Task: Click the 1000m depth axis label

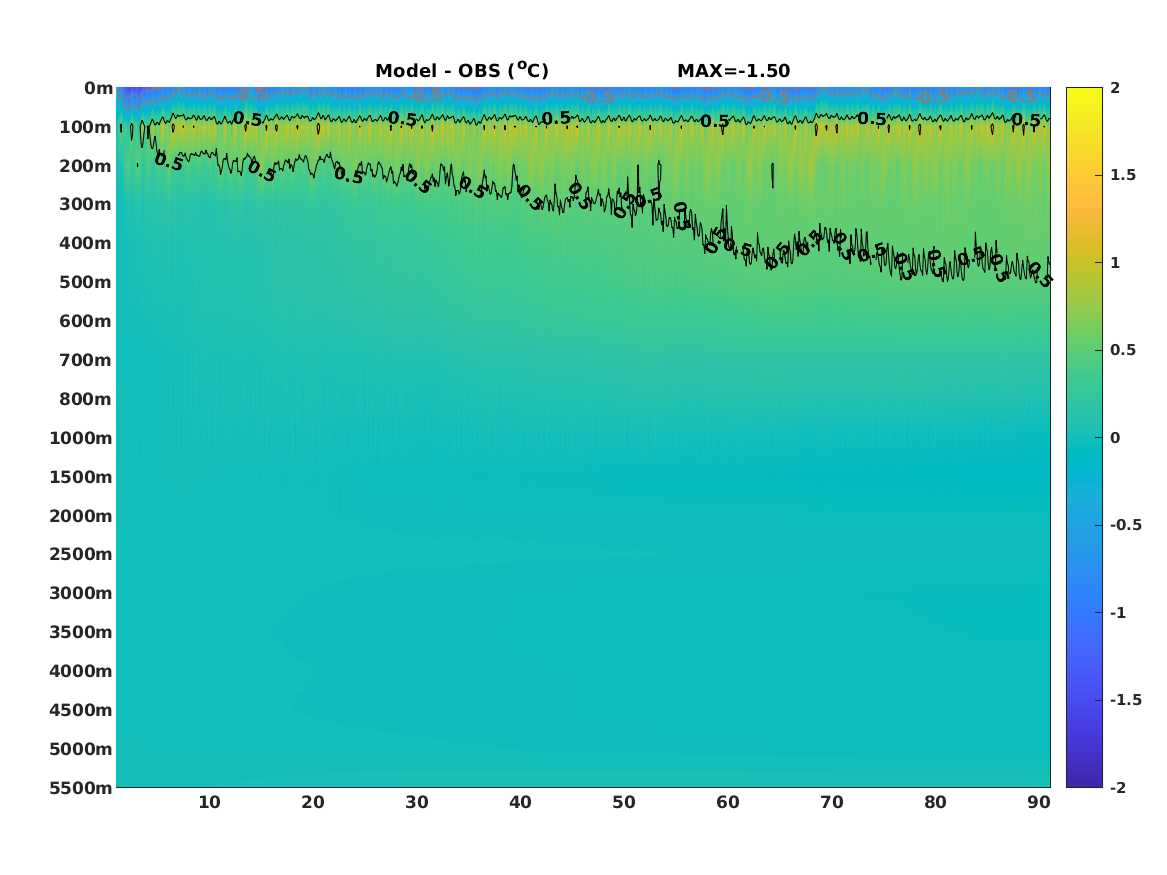Action: [x=80, y=438]
